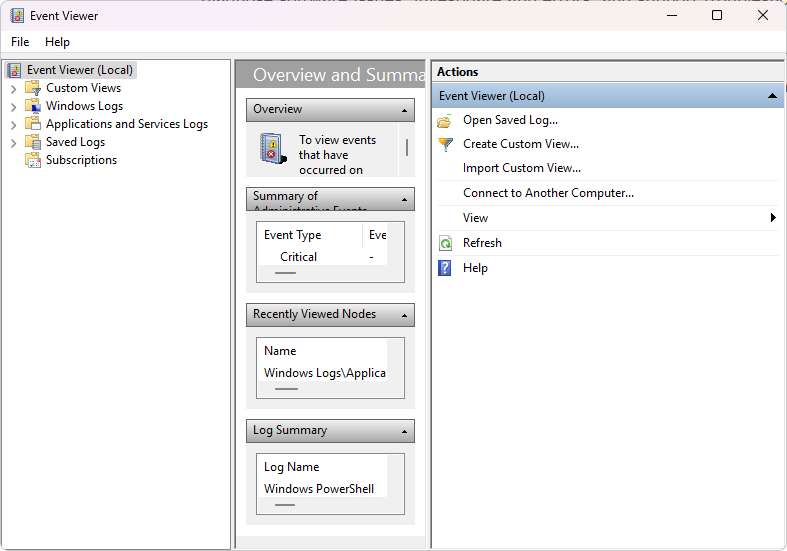Collapse the Recently Viewed Nodes section
Image resolution: width=787 pixels, height=551 pixels.
(x=405, y=315)
